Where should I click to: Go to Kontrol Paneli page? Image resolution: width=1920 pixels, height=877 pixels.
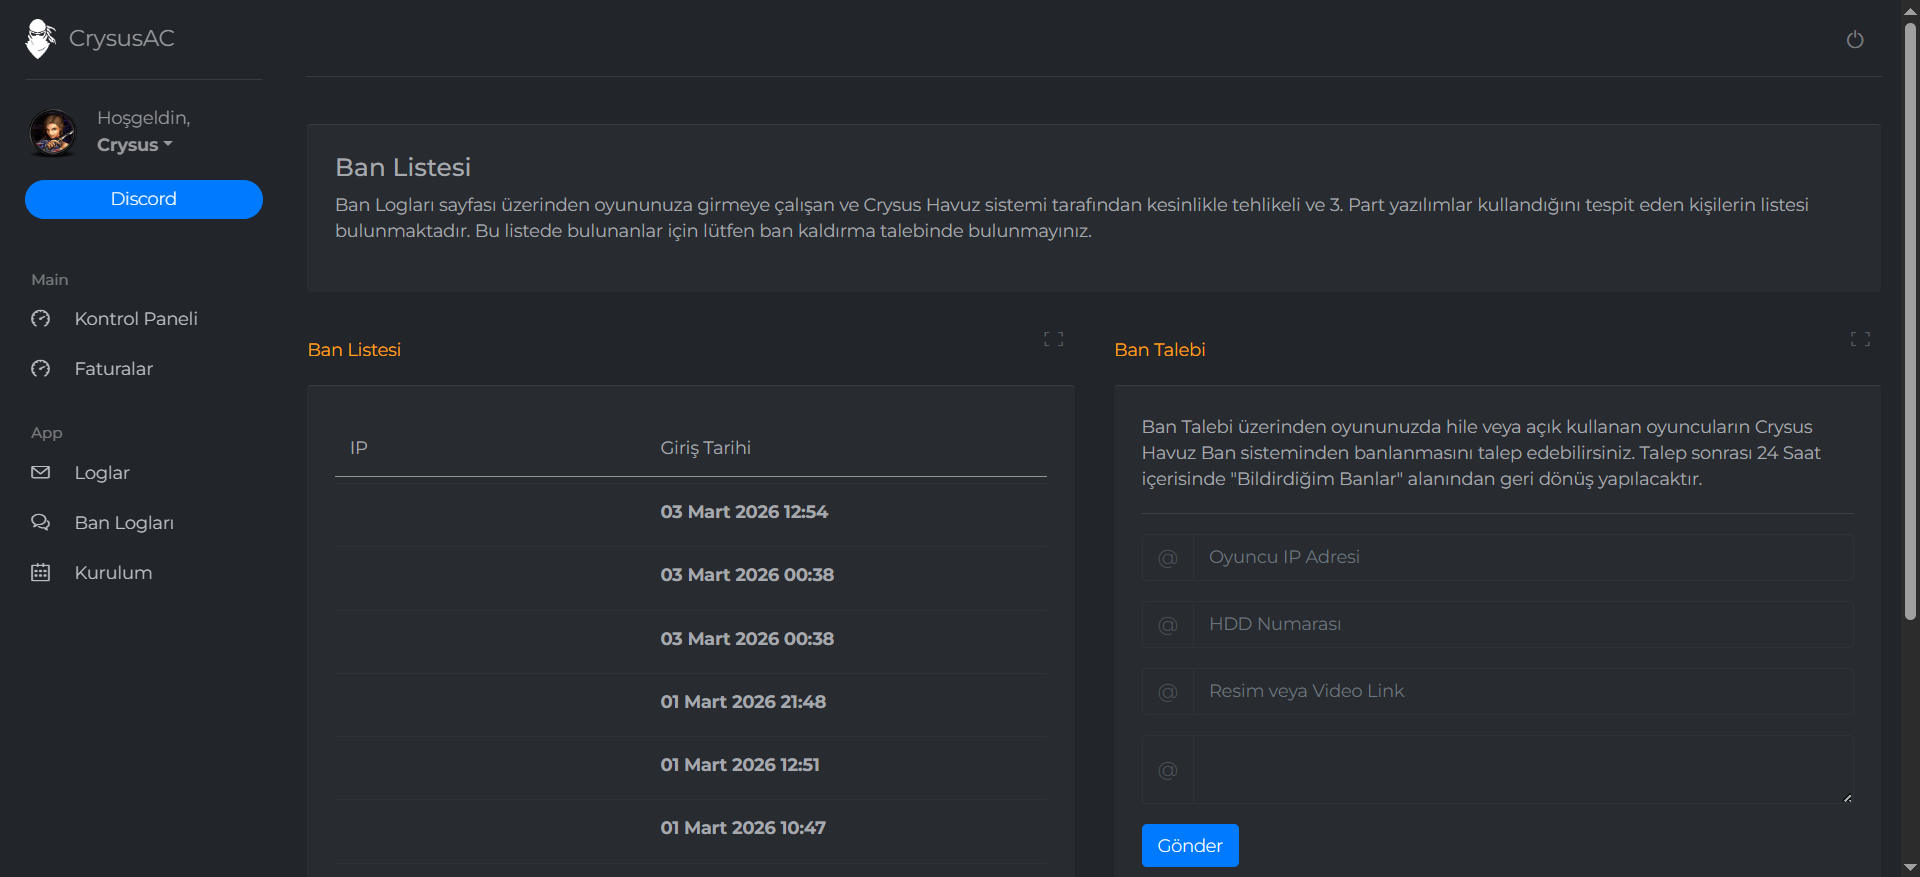136,319
